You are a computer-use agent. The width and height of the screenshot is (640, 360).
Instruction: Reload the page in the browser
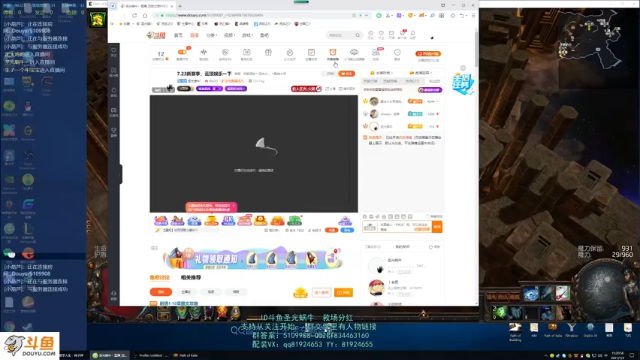[134, 16]
